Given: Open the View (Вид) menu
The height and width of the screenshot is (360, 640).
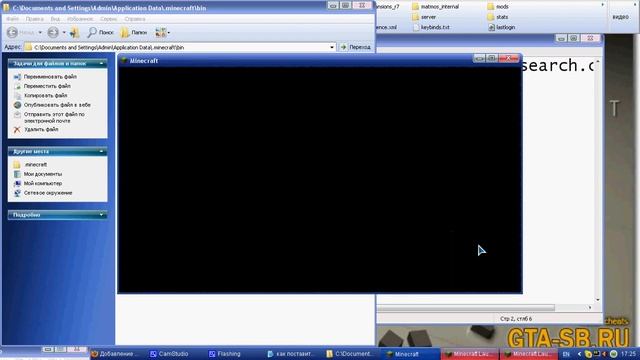Looking at the screenshot, I should click(x=55, y=19).
